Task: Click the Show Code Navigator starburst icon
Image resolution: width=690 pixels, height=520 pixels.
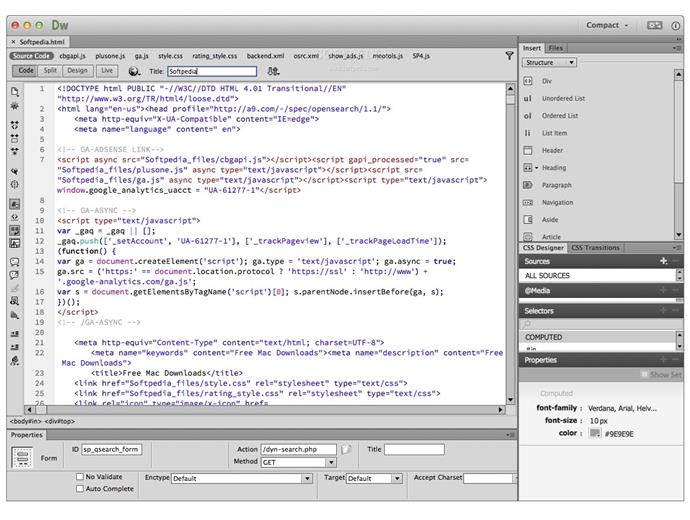Action: point(15,106)
